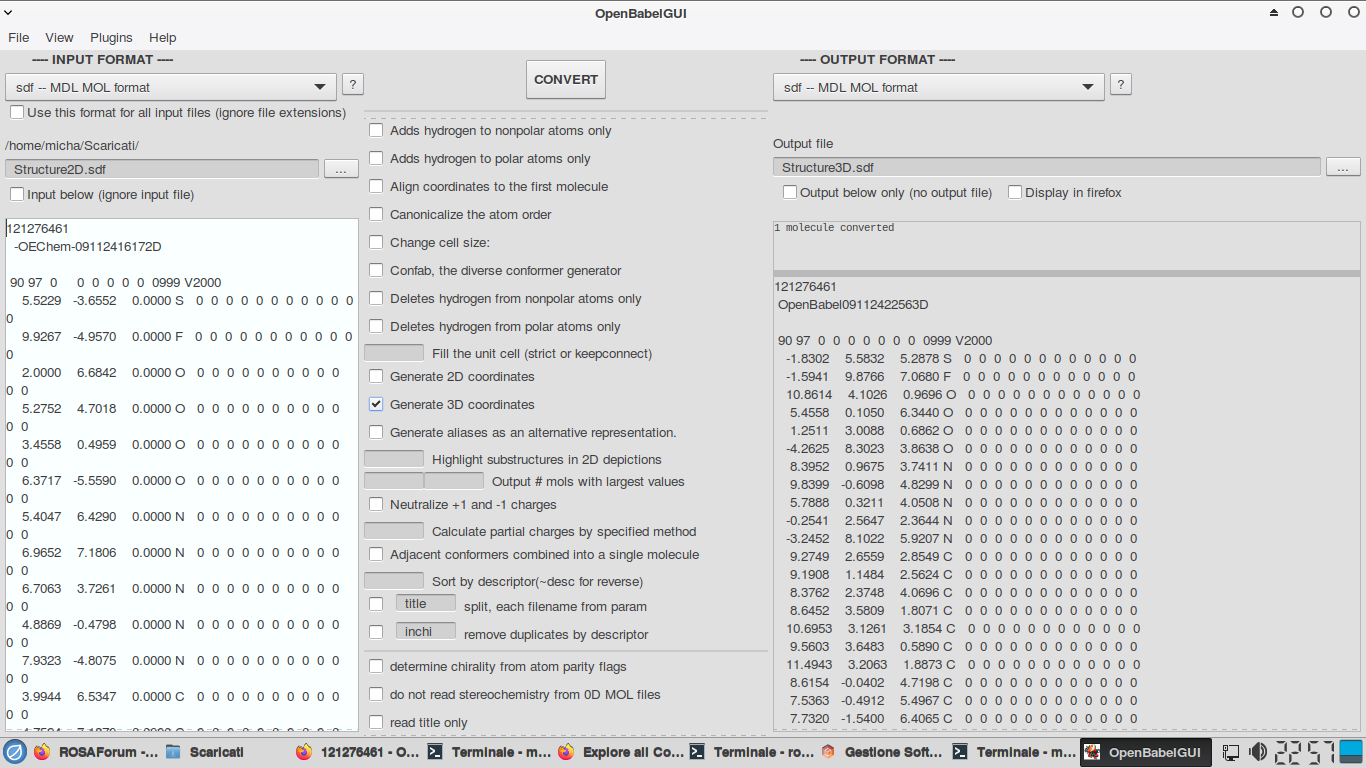Click the Calculate partial charges method field

(x=394, y=531)
